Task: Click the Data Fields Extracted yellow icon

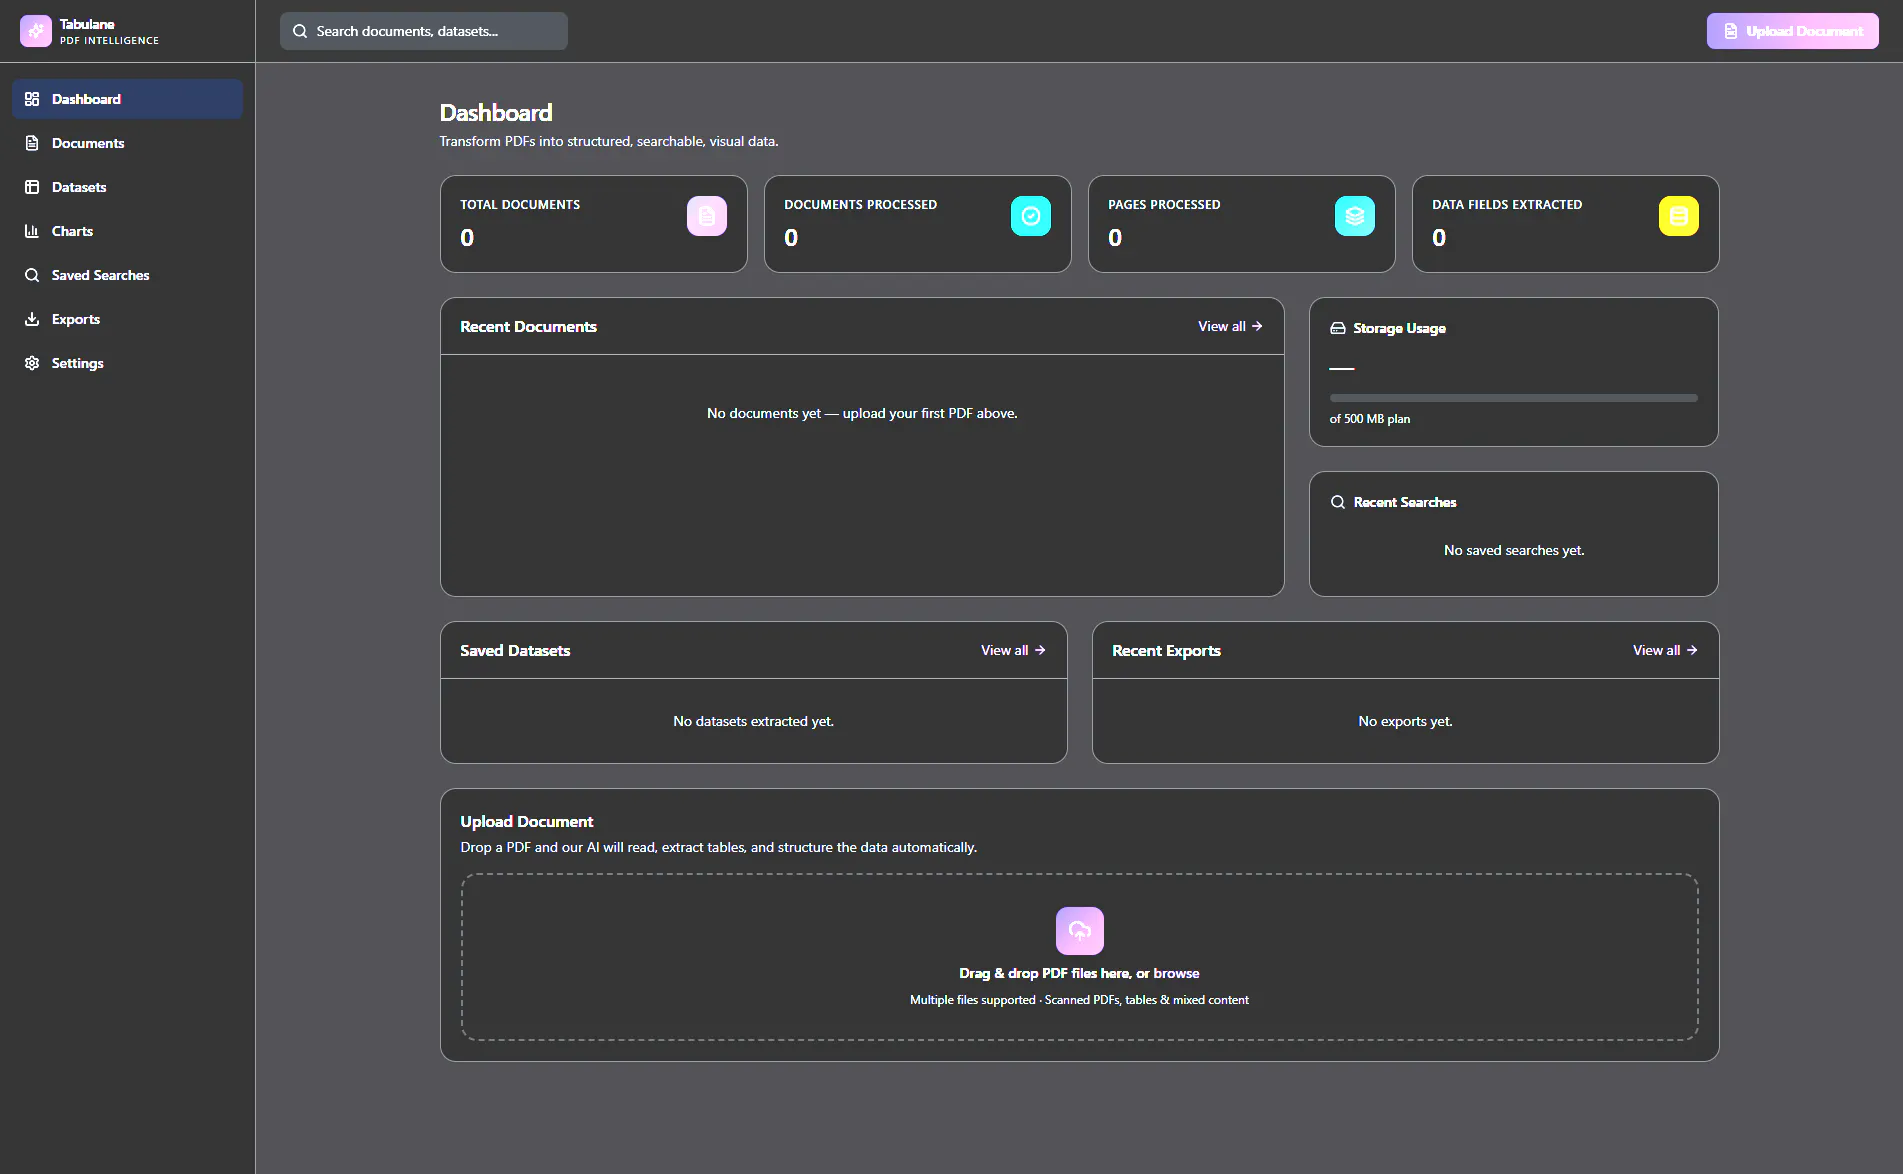Action: 1679,216
